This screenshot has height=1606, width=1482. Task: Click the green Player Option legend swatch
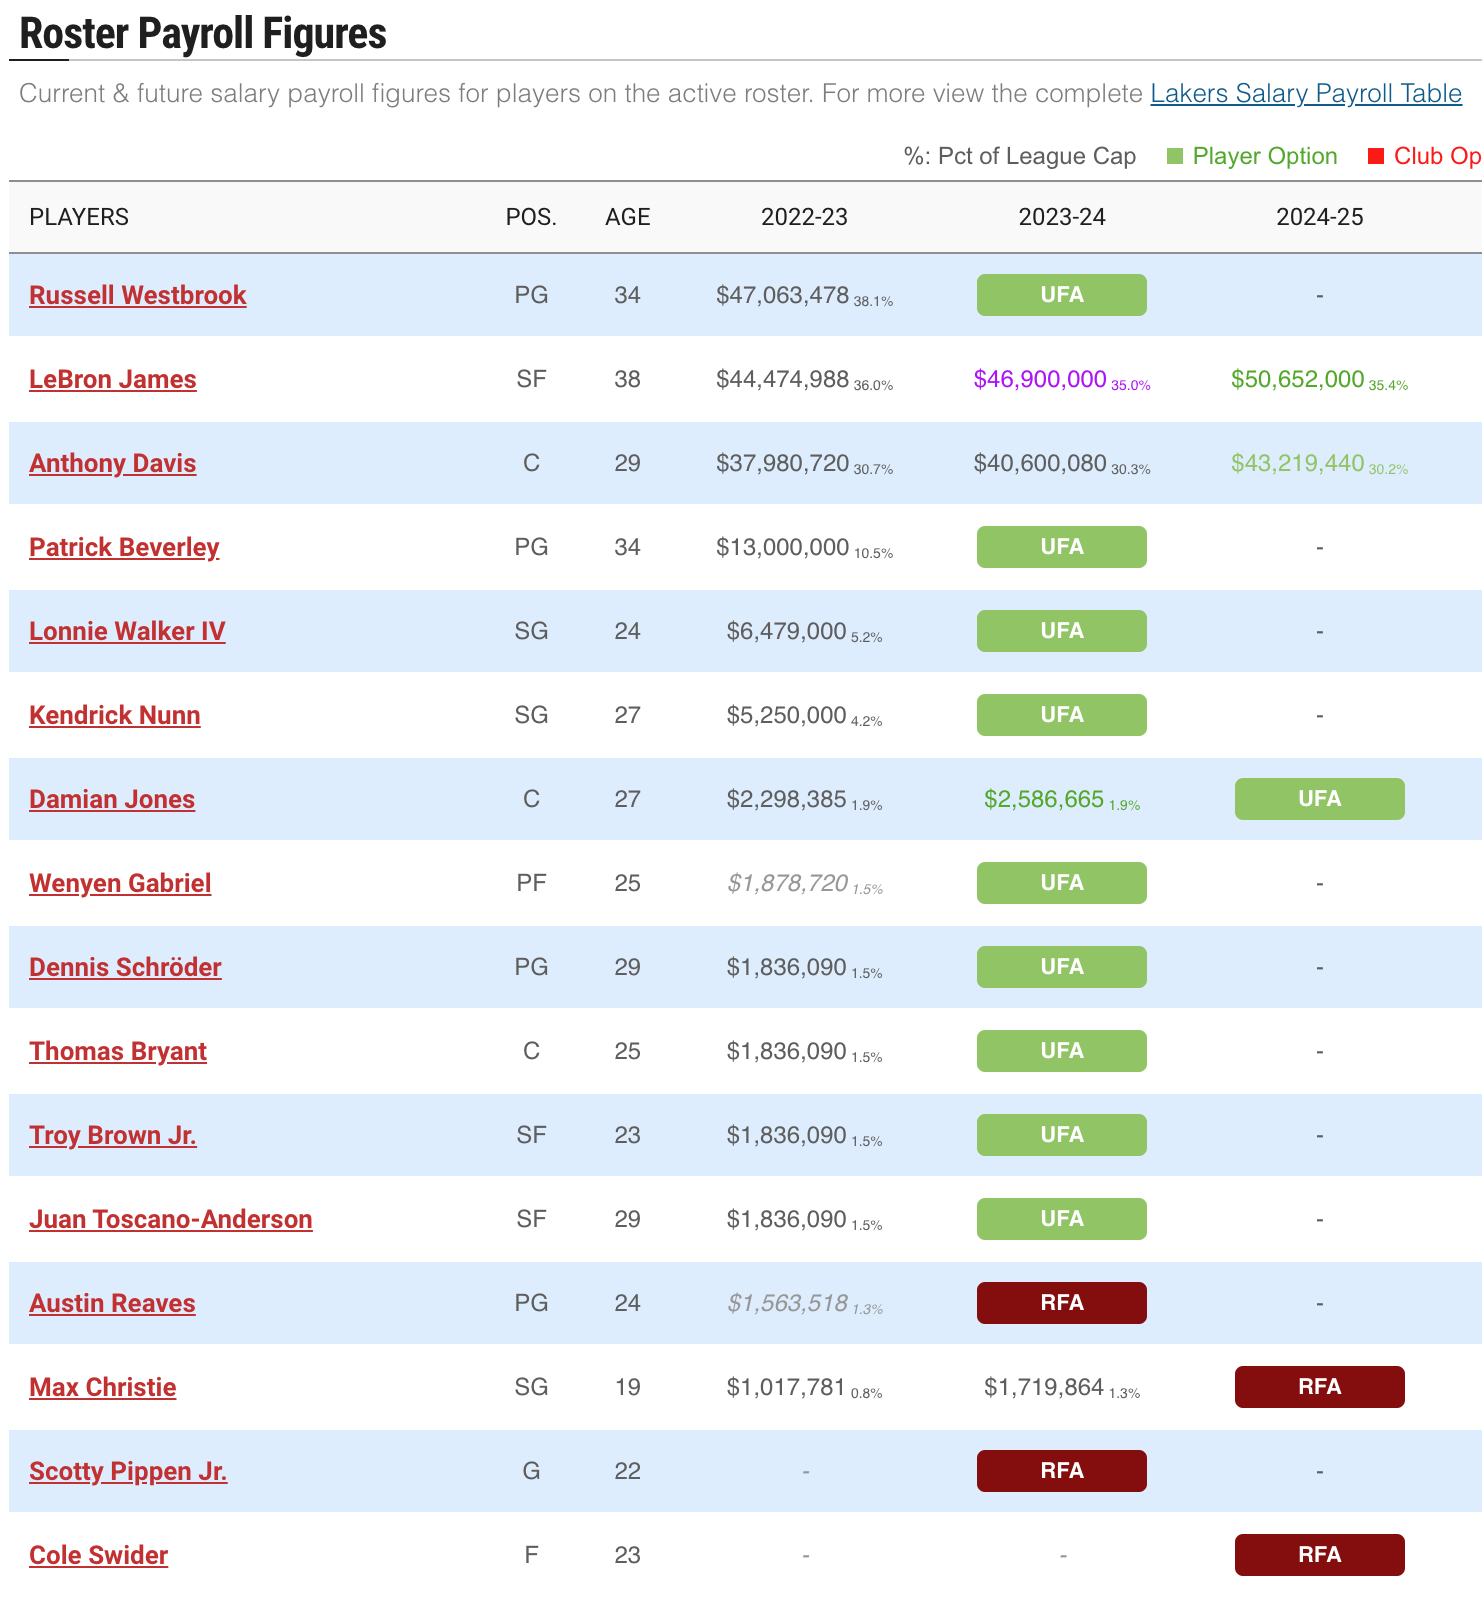coord(1175,156)
